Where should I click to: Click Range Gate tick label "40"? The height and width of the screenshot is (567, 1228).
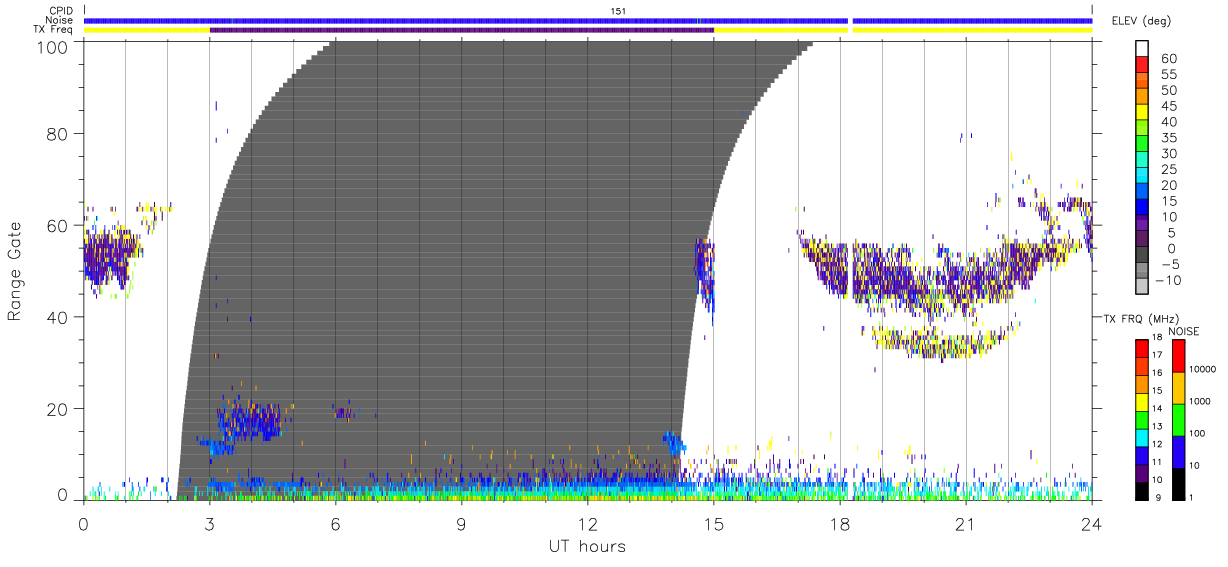coord(58,317)
